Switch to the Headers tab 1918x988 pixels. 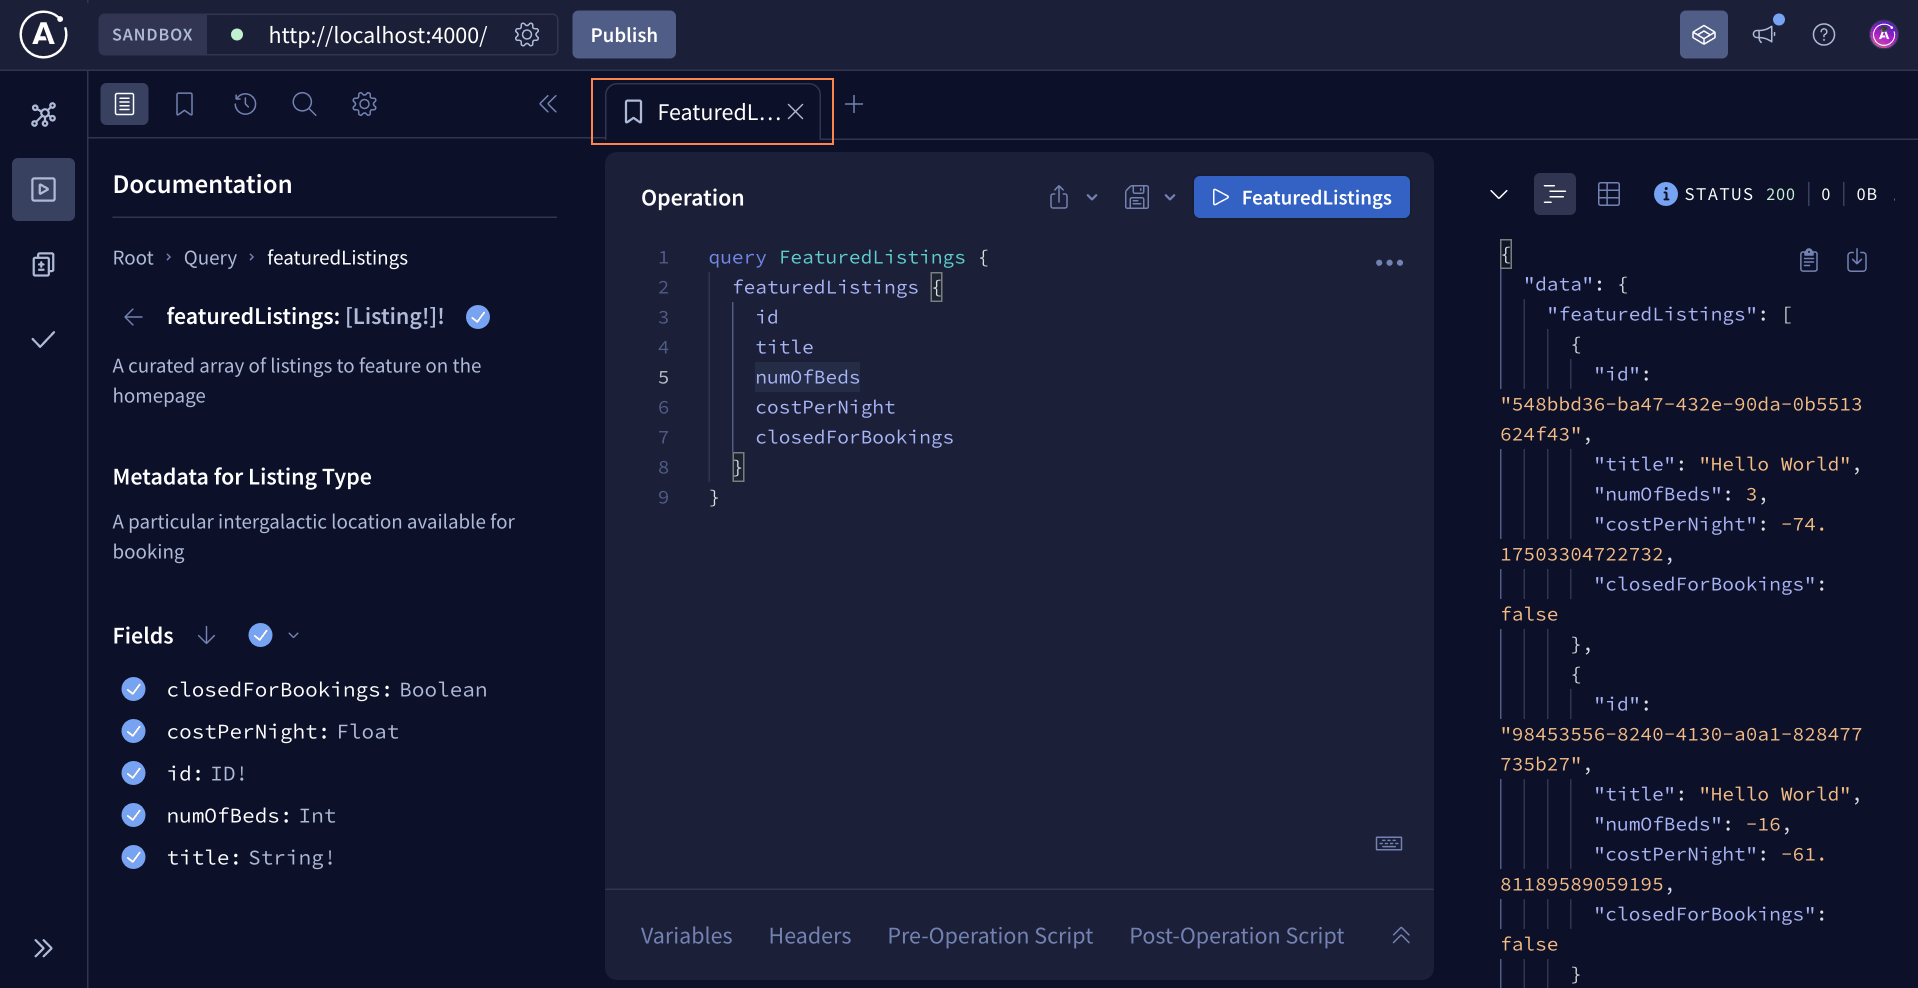click(809, 936)
